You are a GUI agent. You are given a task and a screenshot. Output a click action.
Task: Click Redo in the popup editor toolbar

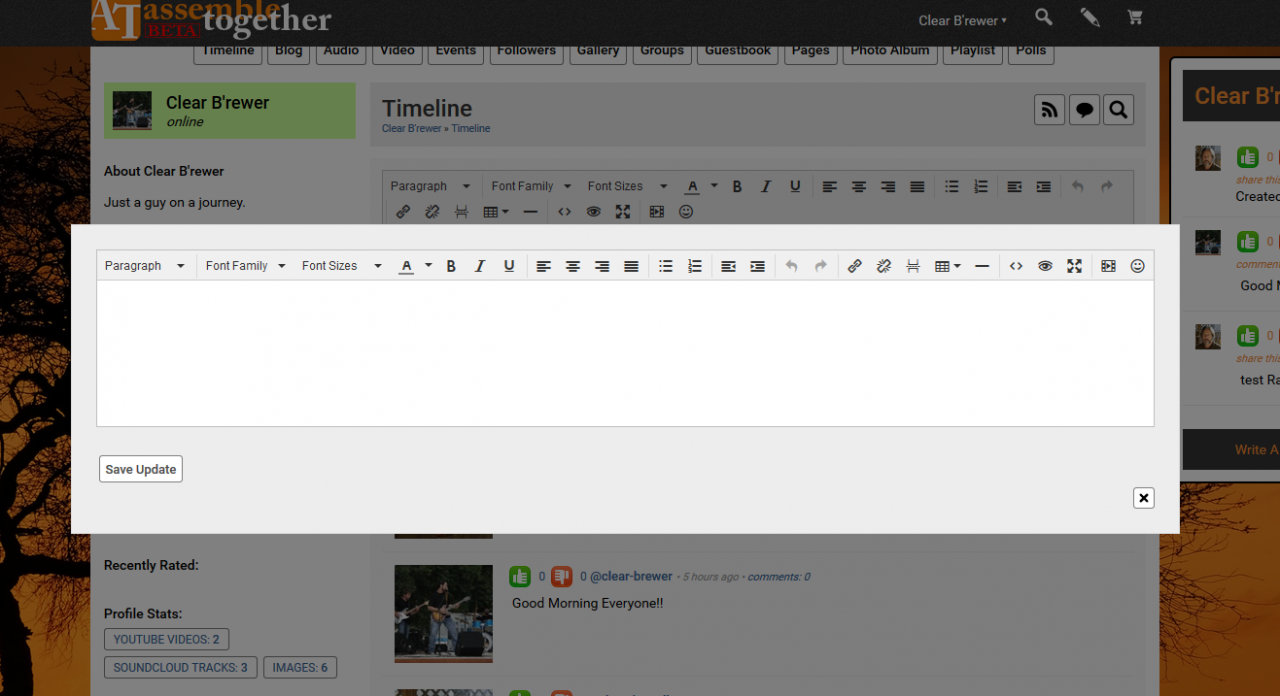(x=821, y=266)
